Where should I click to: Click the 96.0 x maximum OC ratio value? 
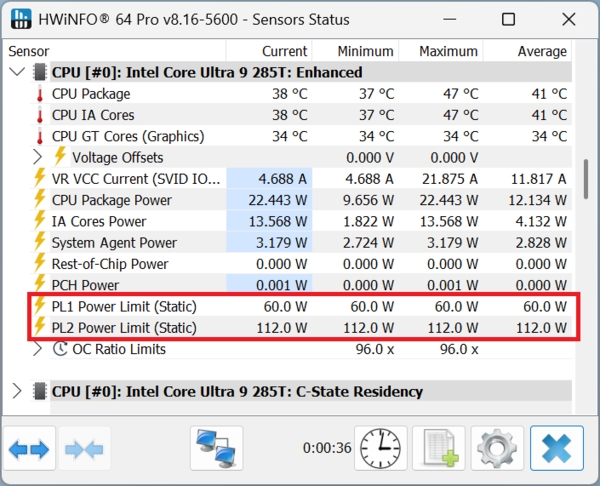459,349
